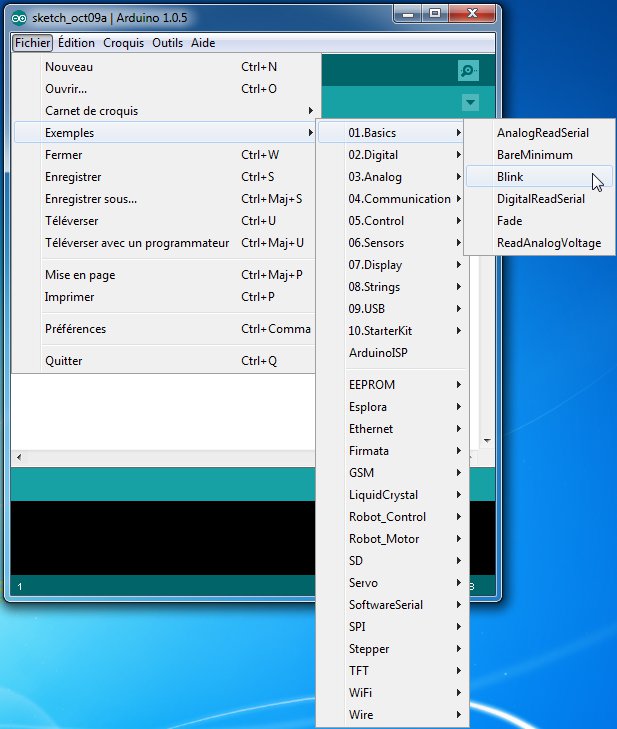617x729 pixels.
Task: Select the Fade example
Action: point(509,221)
